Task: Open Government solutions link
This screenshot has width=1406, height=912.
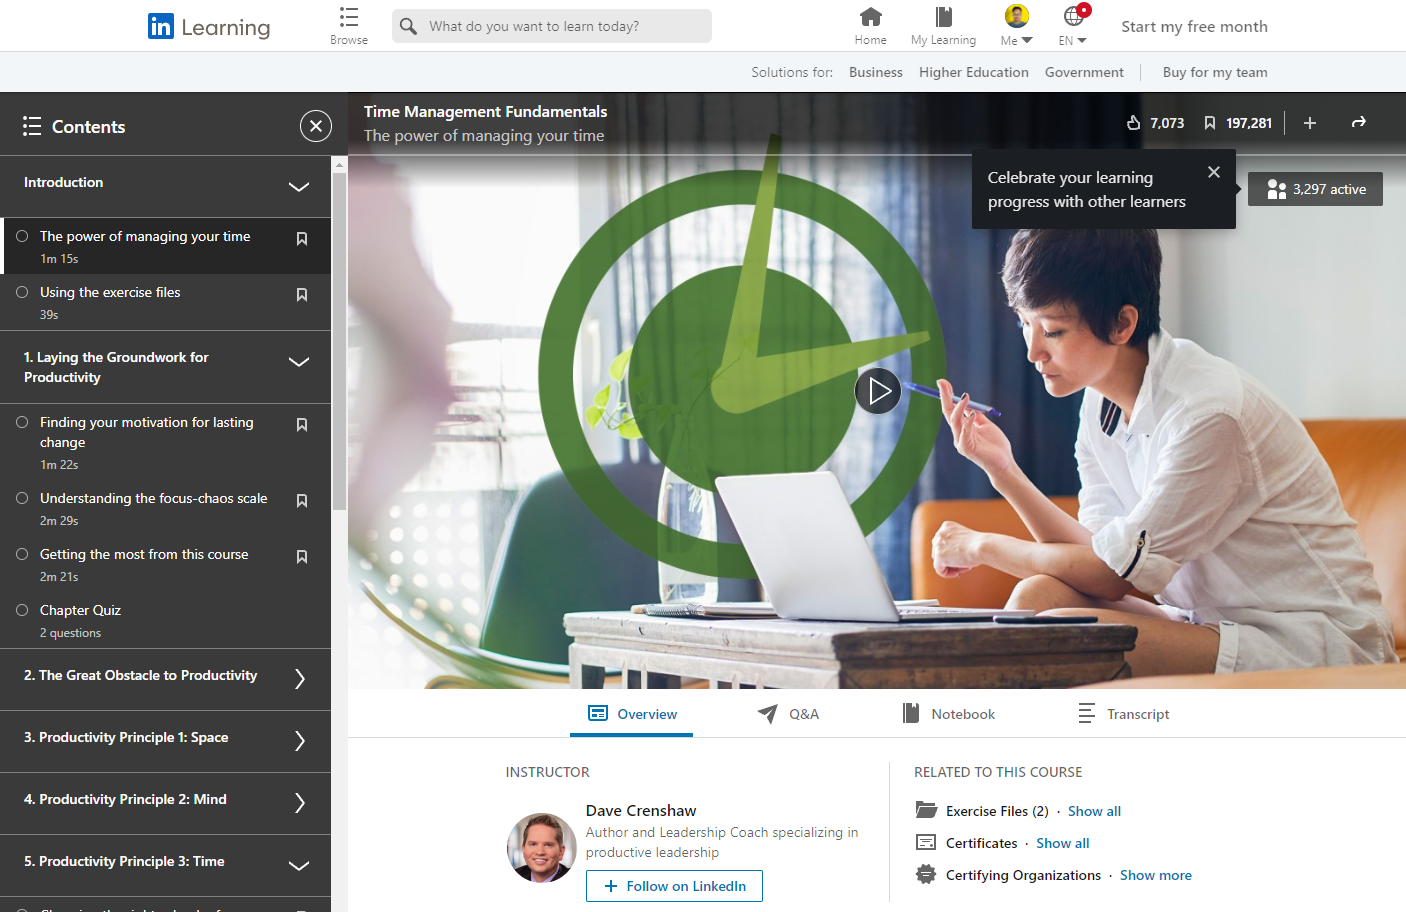Action: (x=1084, y=72)
